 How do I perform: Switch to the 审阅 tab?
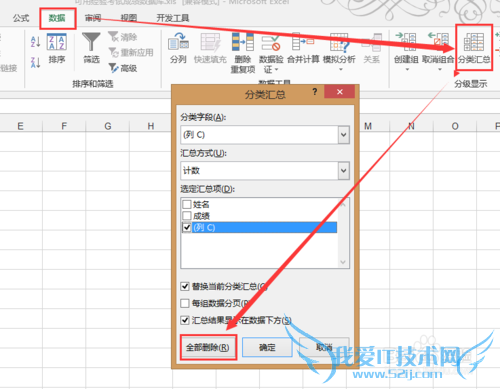[93, 18]
